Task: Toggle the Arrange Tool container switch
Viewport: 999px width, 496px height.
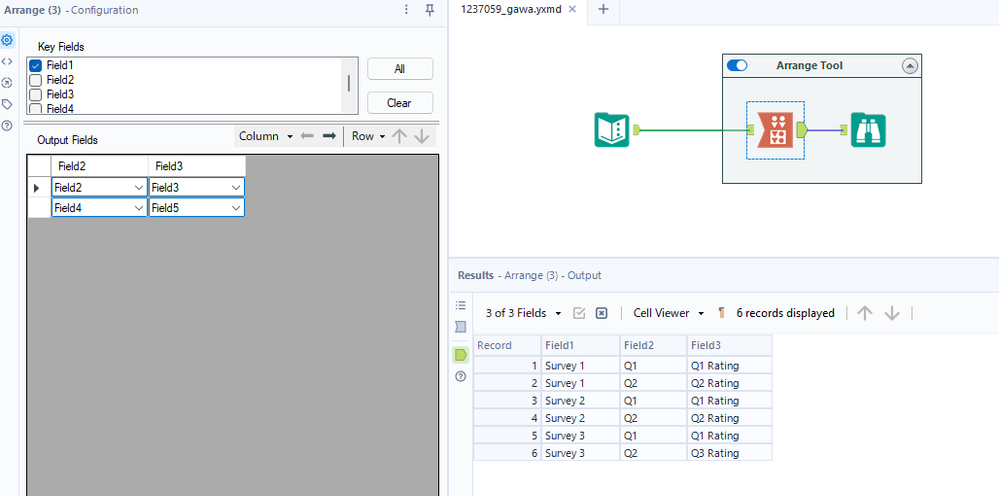Action: click(x=737, y=66)
